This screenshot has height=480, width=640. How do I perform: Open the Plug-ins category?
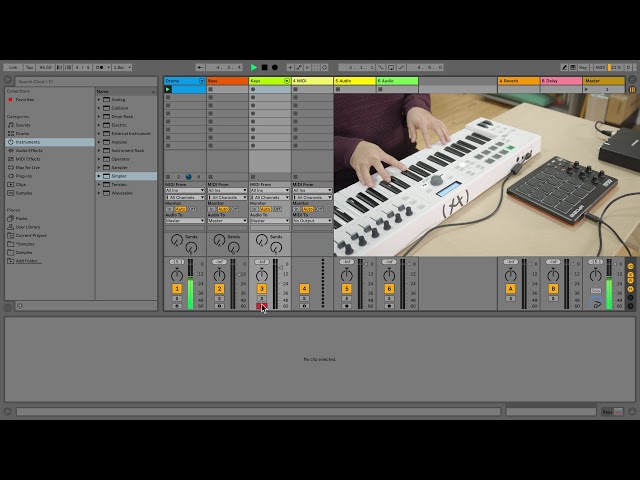pos(24,176)
